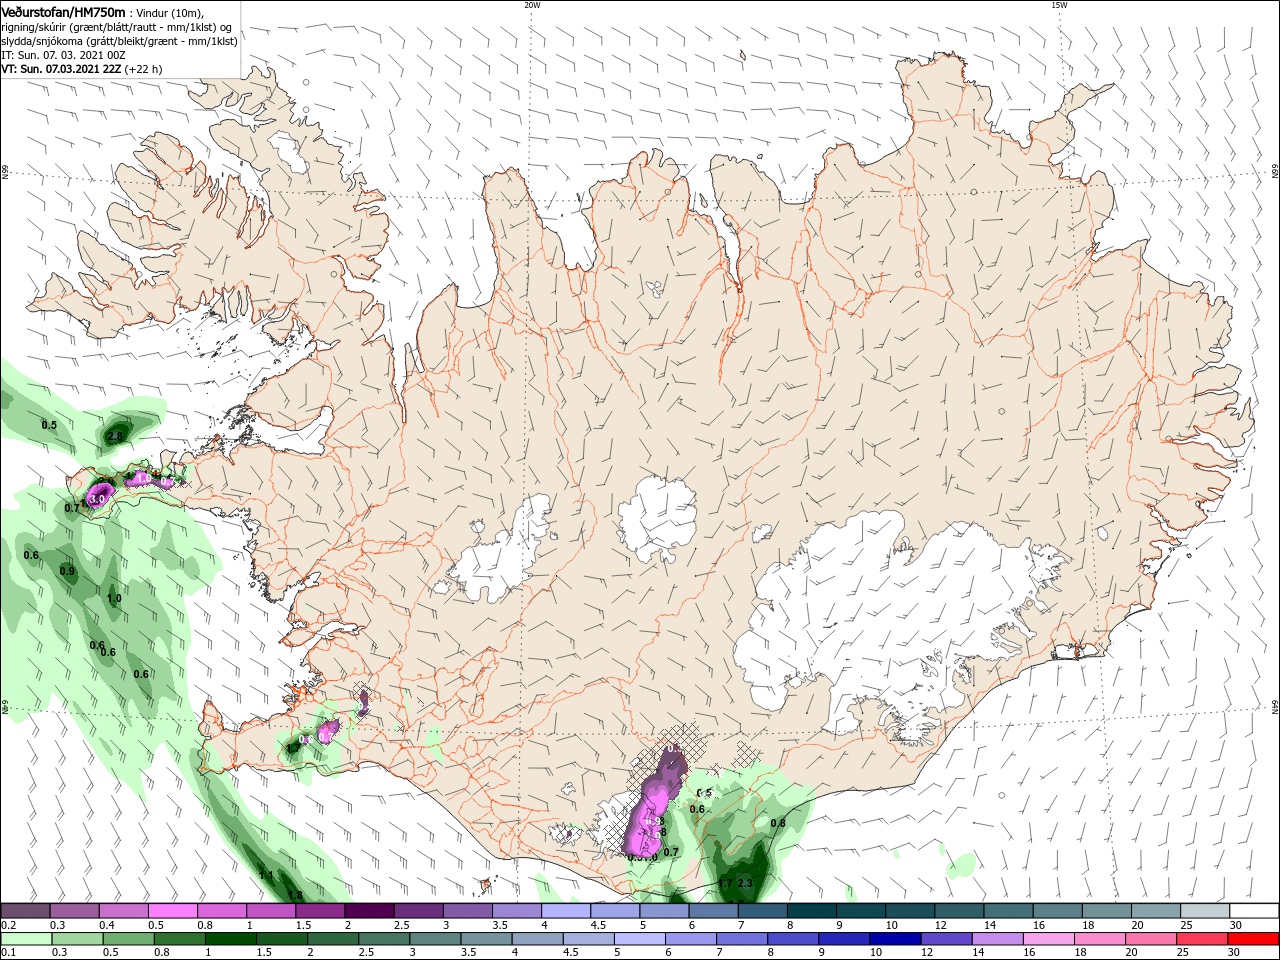Select the violet rain swatch starting at 14

pyautogui.click(x=996, y=939)
